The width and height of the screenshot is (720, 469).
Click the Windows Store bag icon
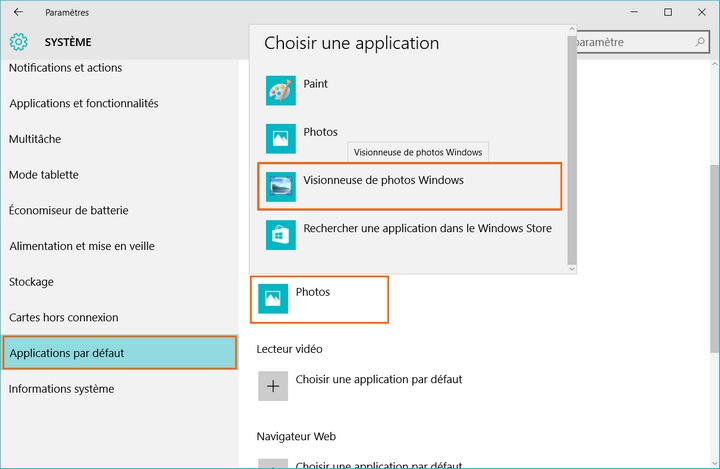pos(281,235)
